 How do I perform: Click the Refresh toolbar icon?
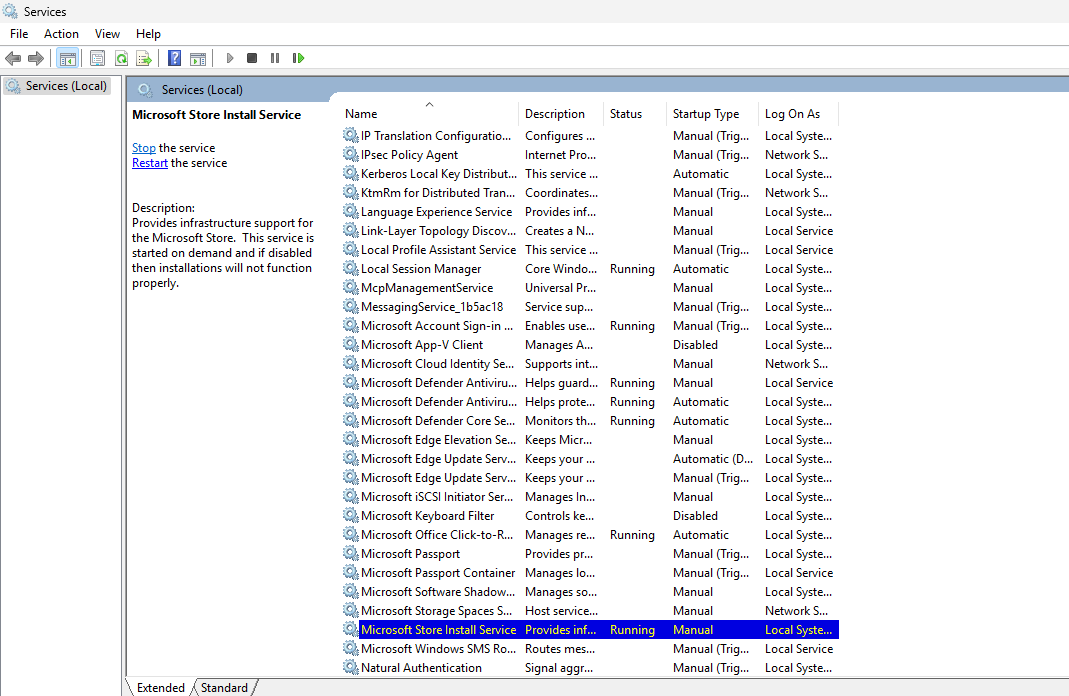coord(121,58)
